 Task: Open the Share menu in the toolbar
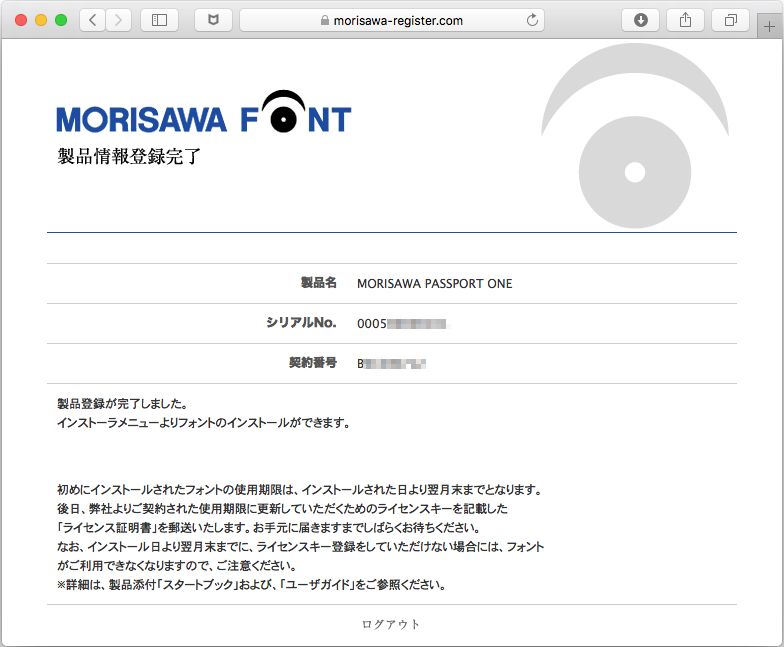click(x=686, y=20)
